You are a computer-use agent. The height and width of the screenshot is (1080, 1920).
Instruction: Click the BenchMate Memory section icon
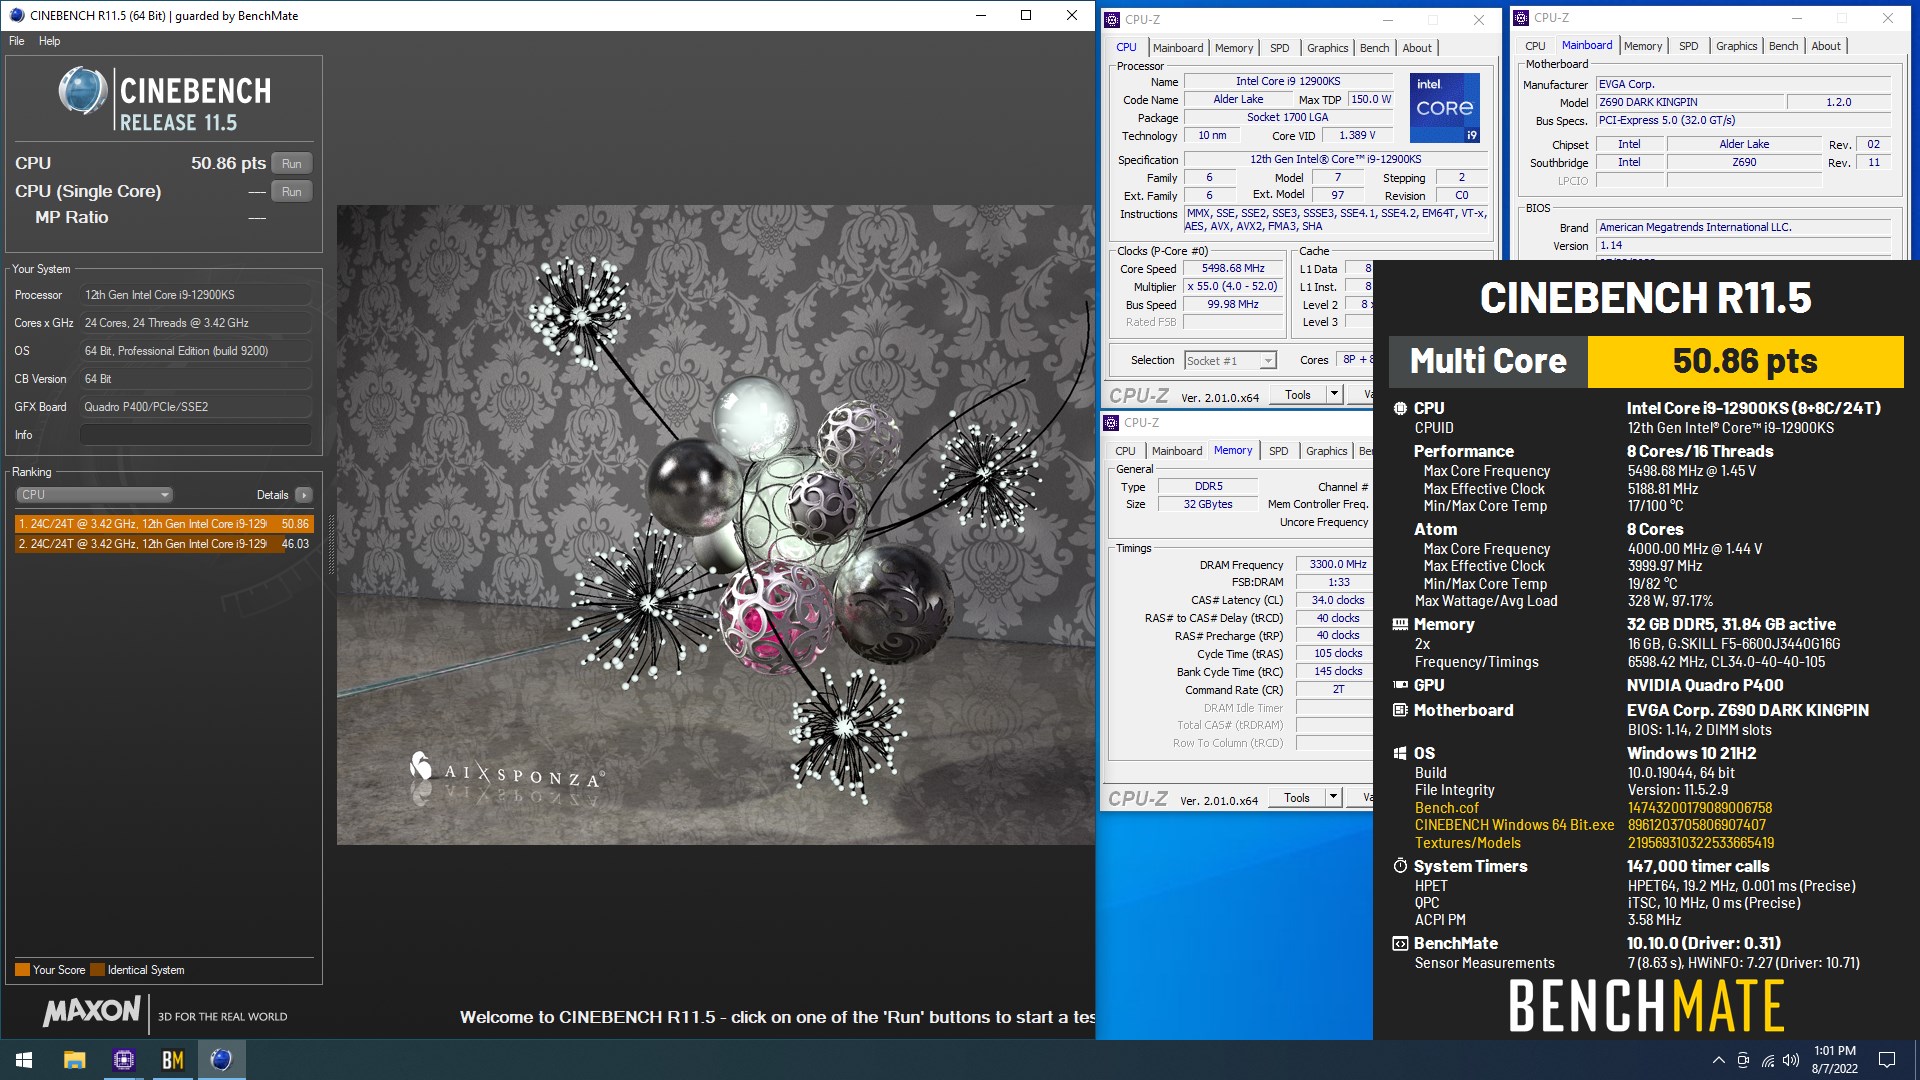point(1400,624)
